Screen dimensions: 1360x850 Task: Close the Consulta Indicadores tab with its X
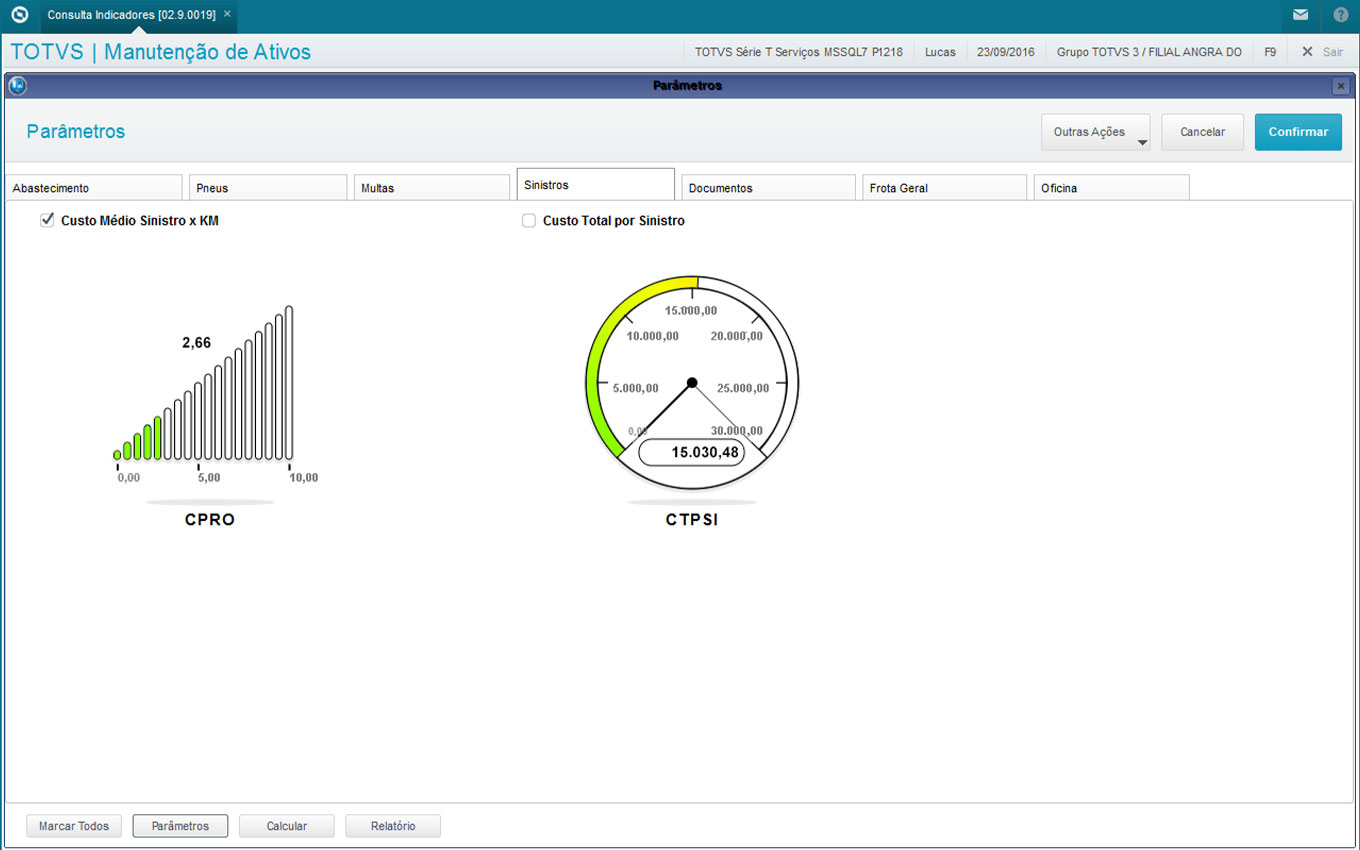coord(227,14)
